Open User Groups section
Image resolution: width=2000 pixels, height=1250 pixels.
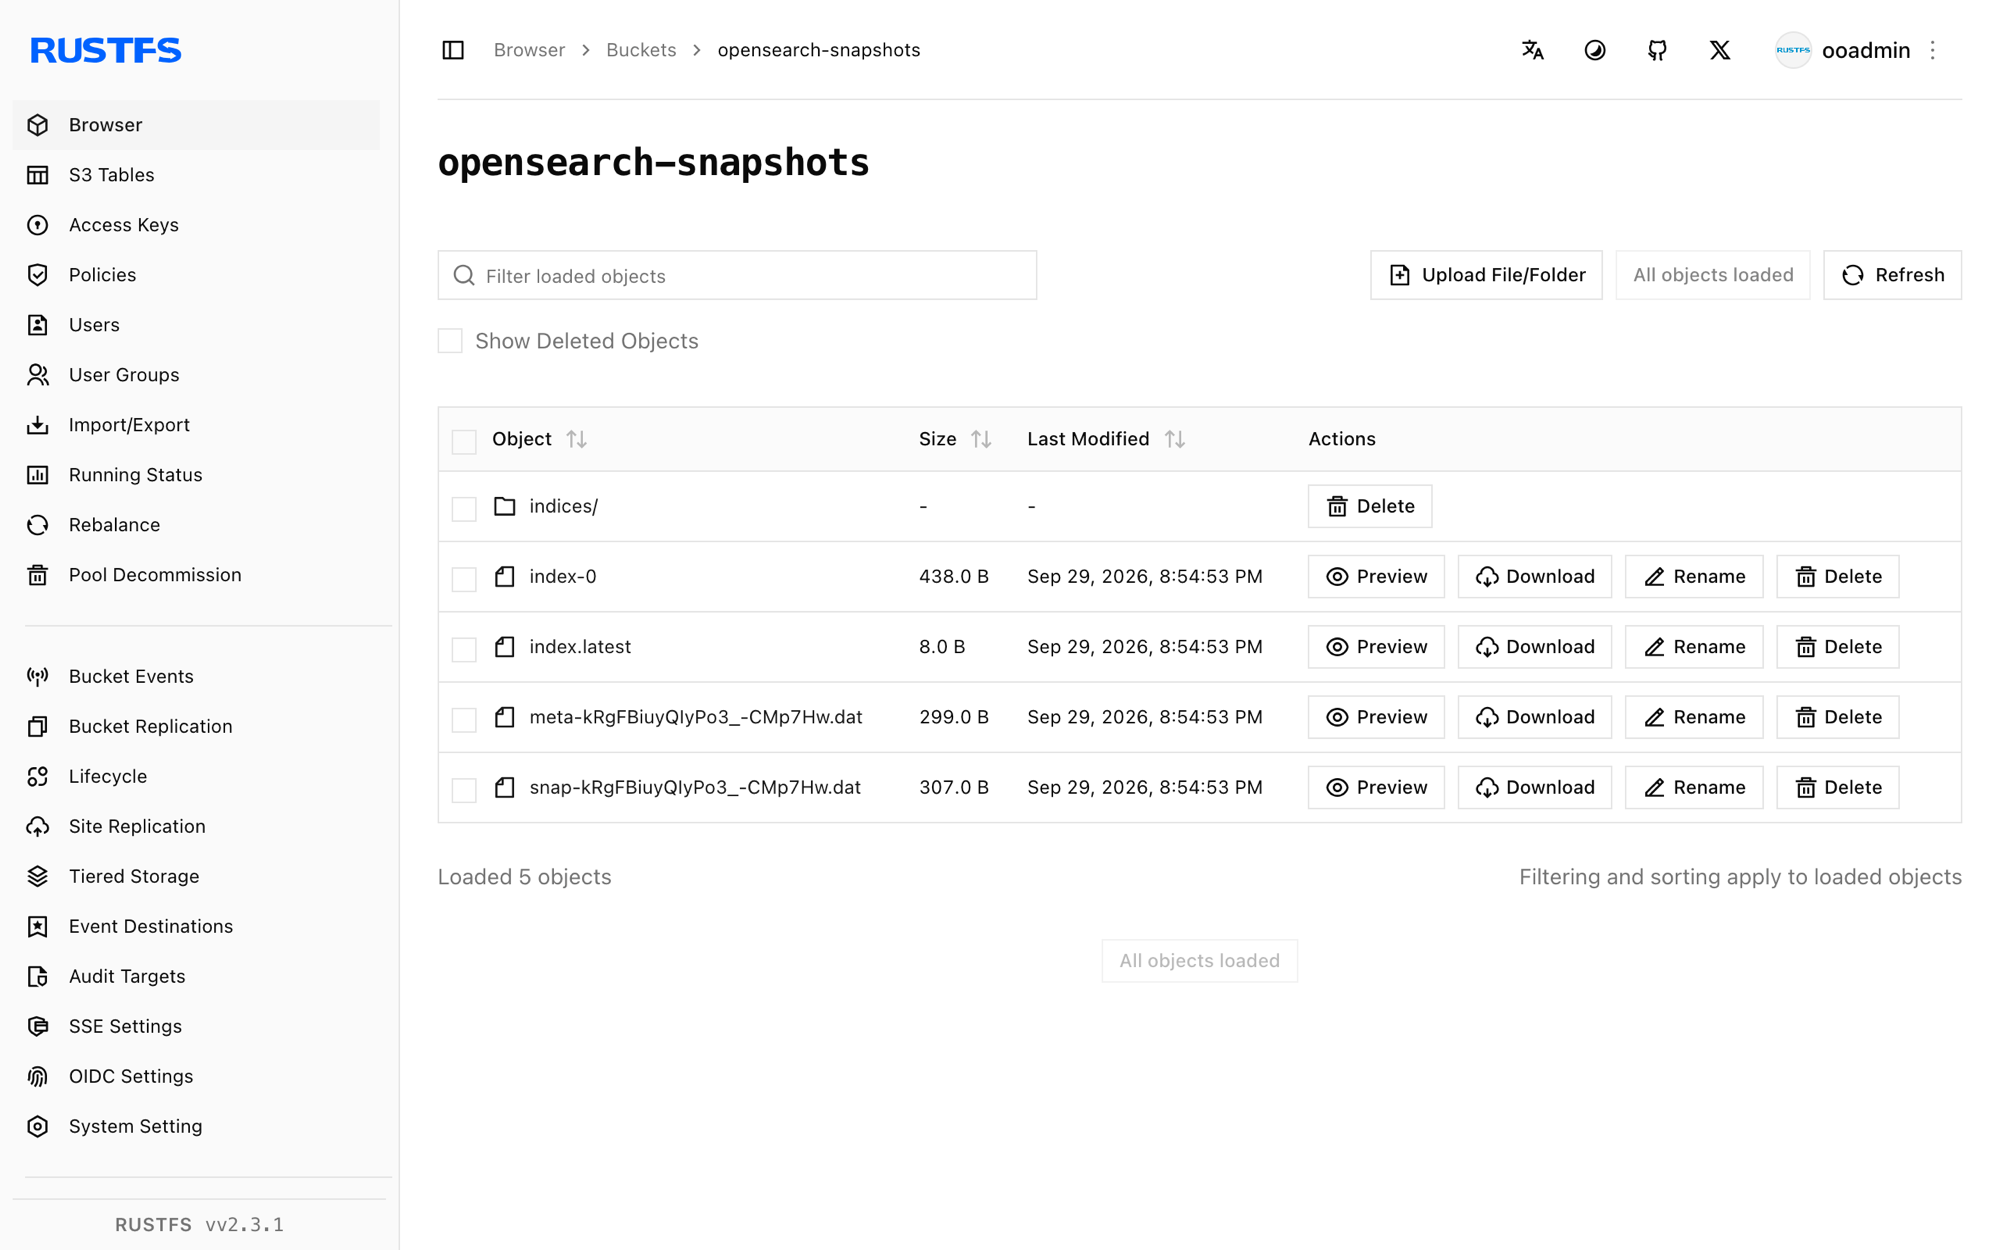(196, 375)
